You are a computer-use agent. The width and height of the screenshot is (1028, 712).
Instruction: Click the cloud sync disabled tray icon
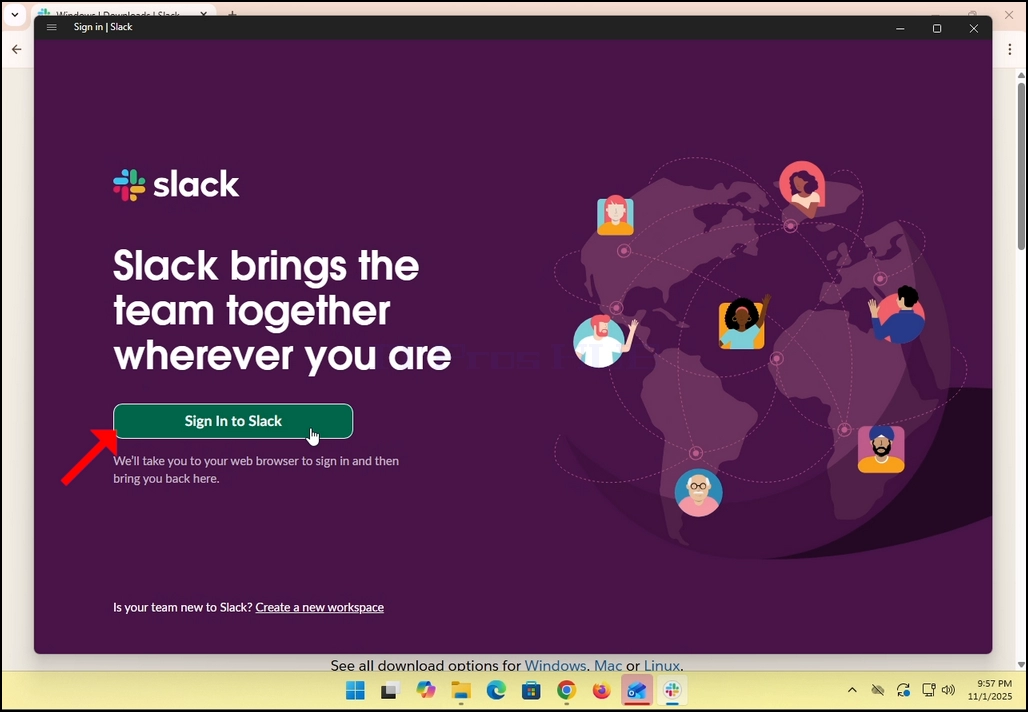tap(878, 690)
